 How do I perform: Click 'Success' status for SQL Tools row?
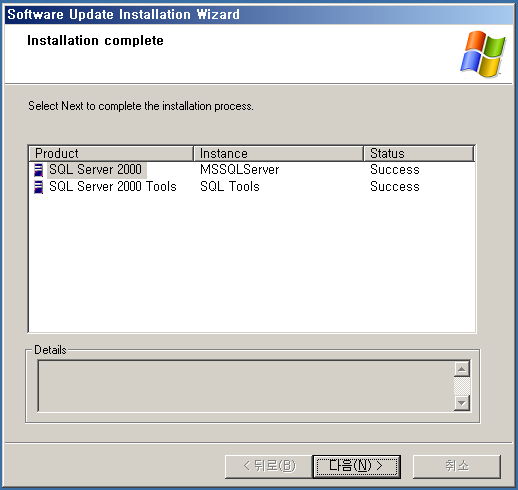tap(395, 187)
